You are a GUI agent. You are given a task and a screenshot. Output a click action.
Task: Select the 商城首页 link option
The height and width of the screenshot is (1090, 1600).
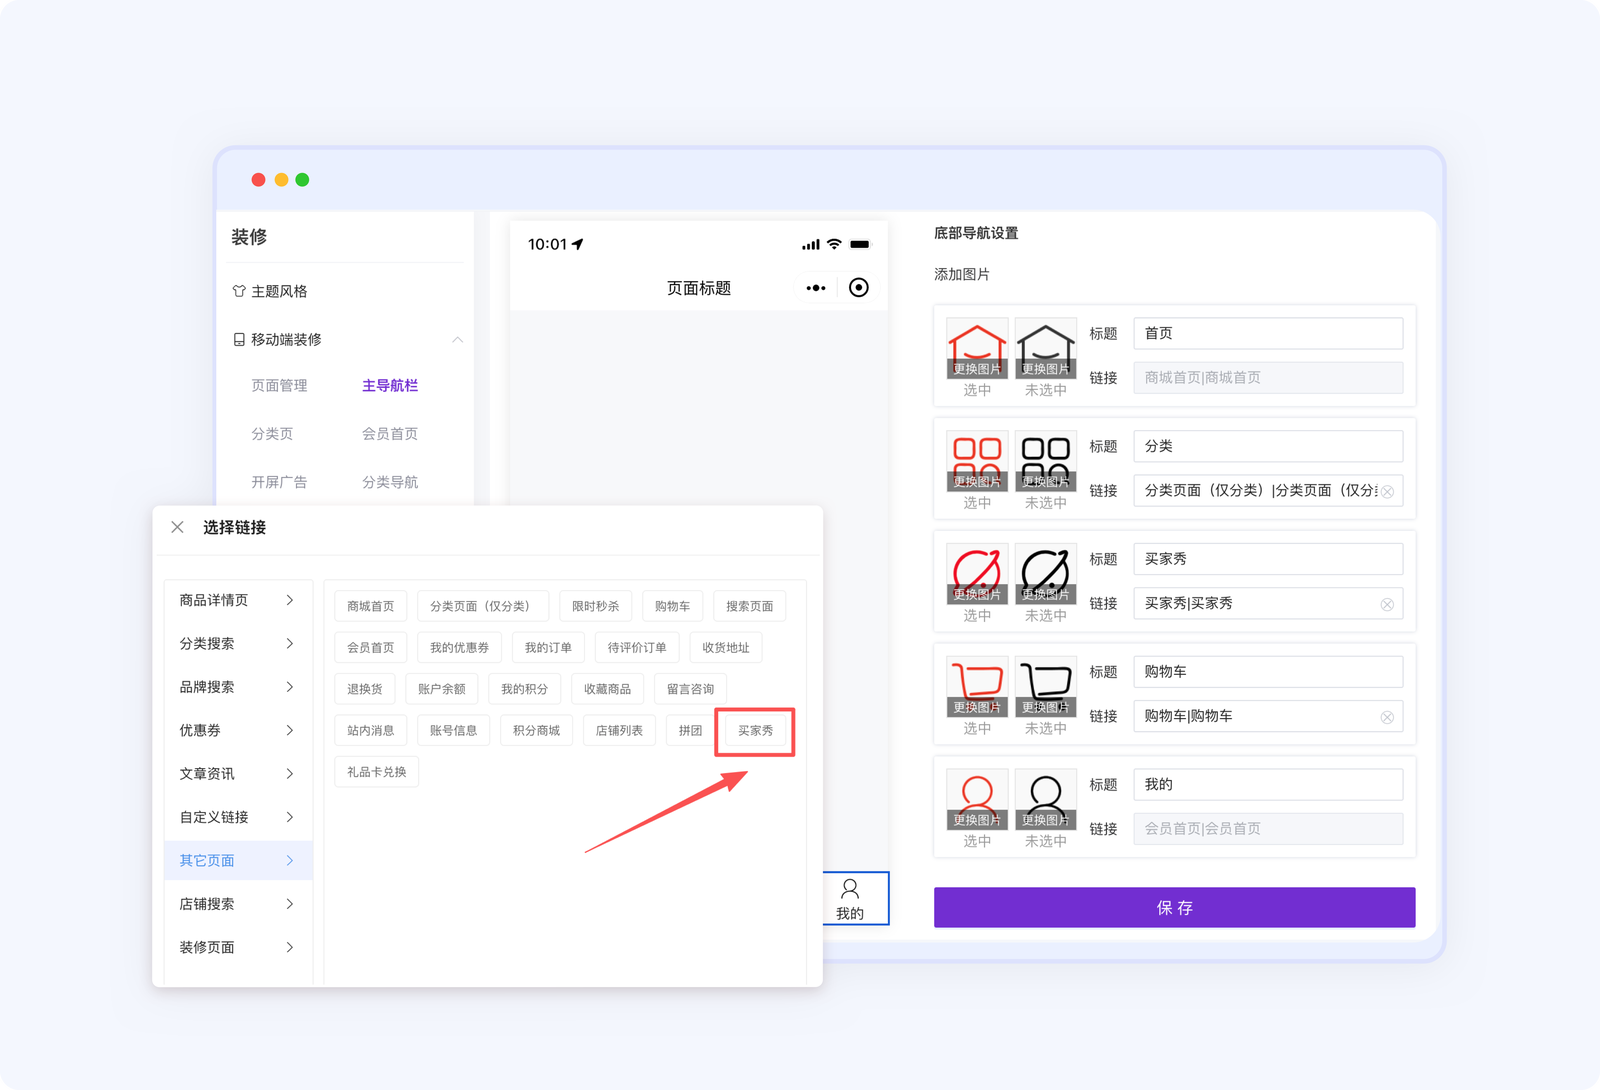[370, 606]
